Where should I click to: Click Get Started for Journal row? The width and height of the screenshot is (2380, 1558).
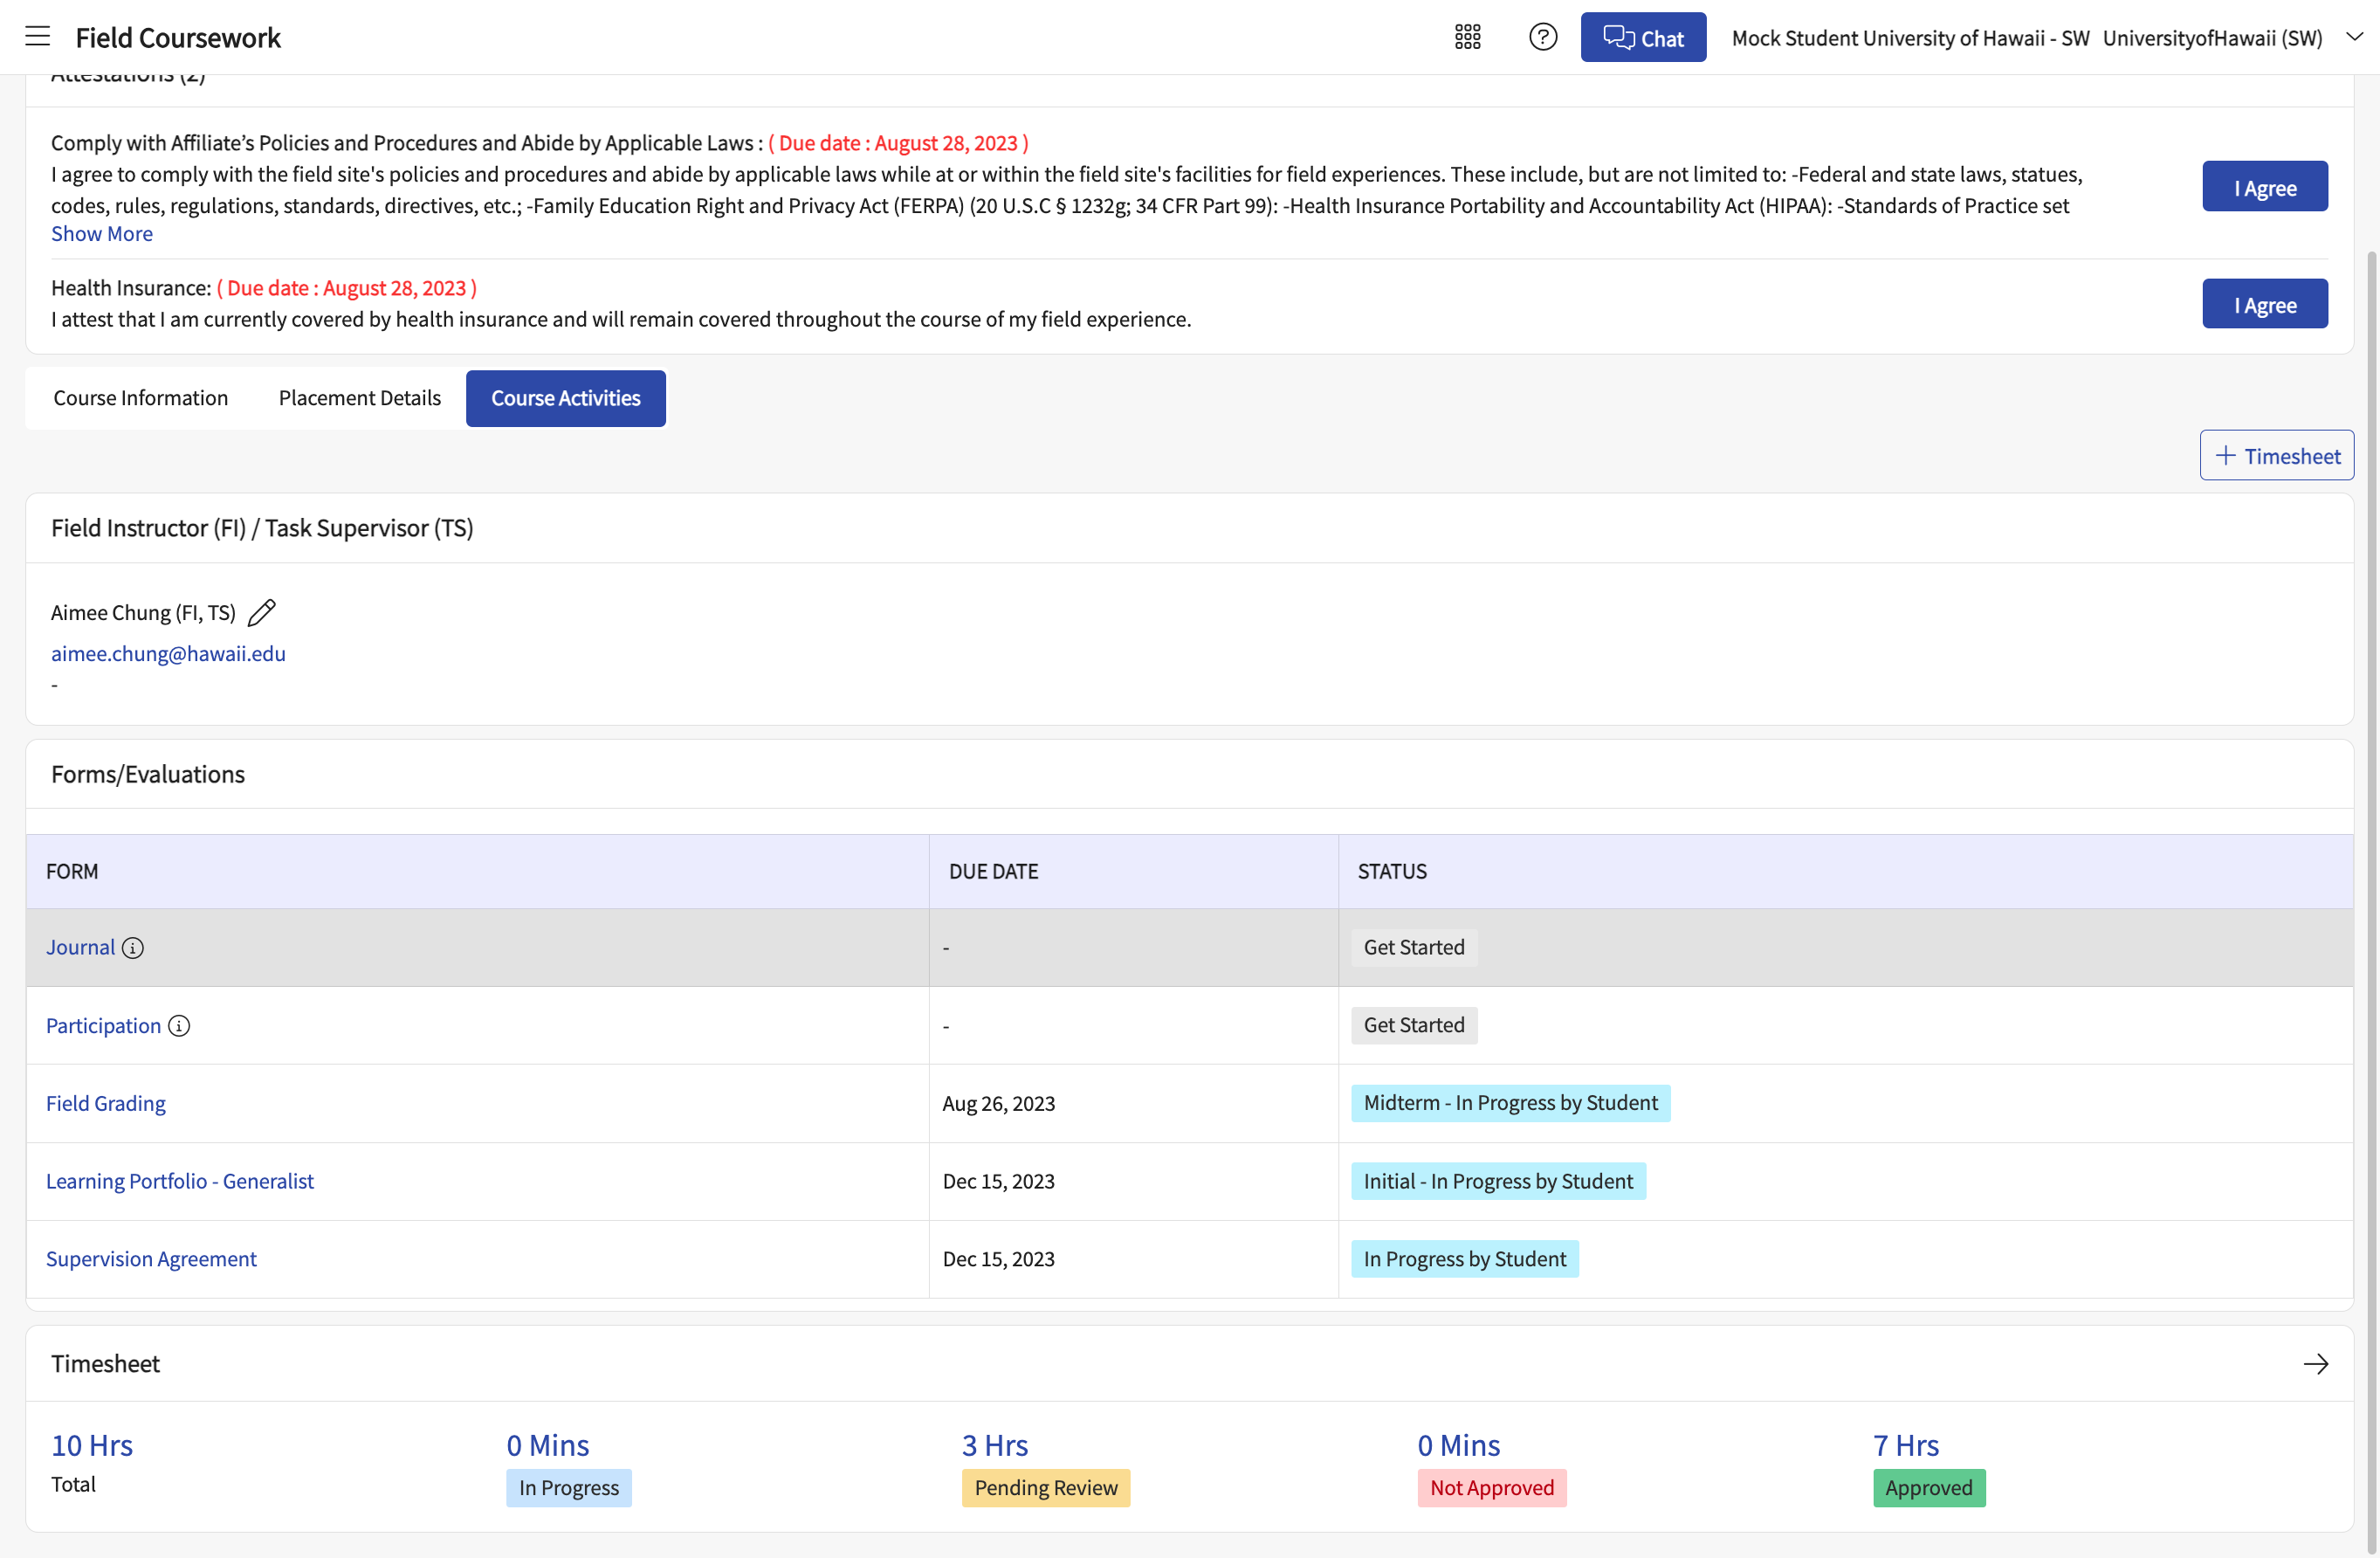tap(1414, 948)
